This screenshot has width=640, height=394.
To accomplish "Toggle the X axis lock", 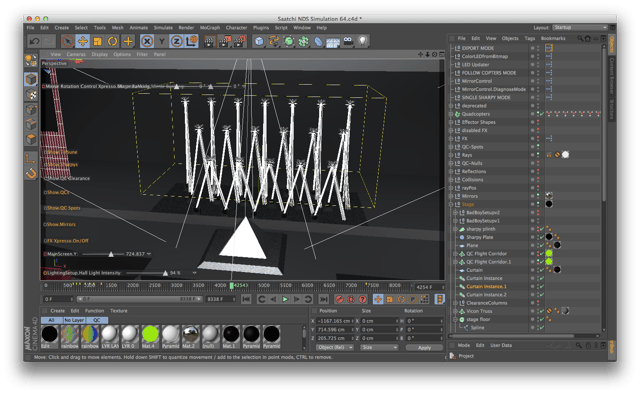I will click(147, 41).
